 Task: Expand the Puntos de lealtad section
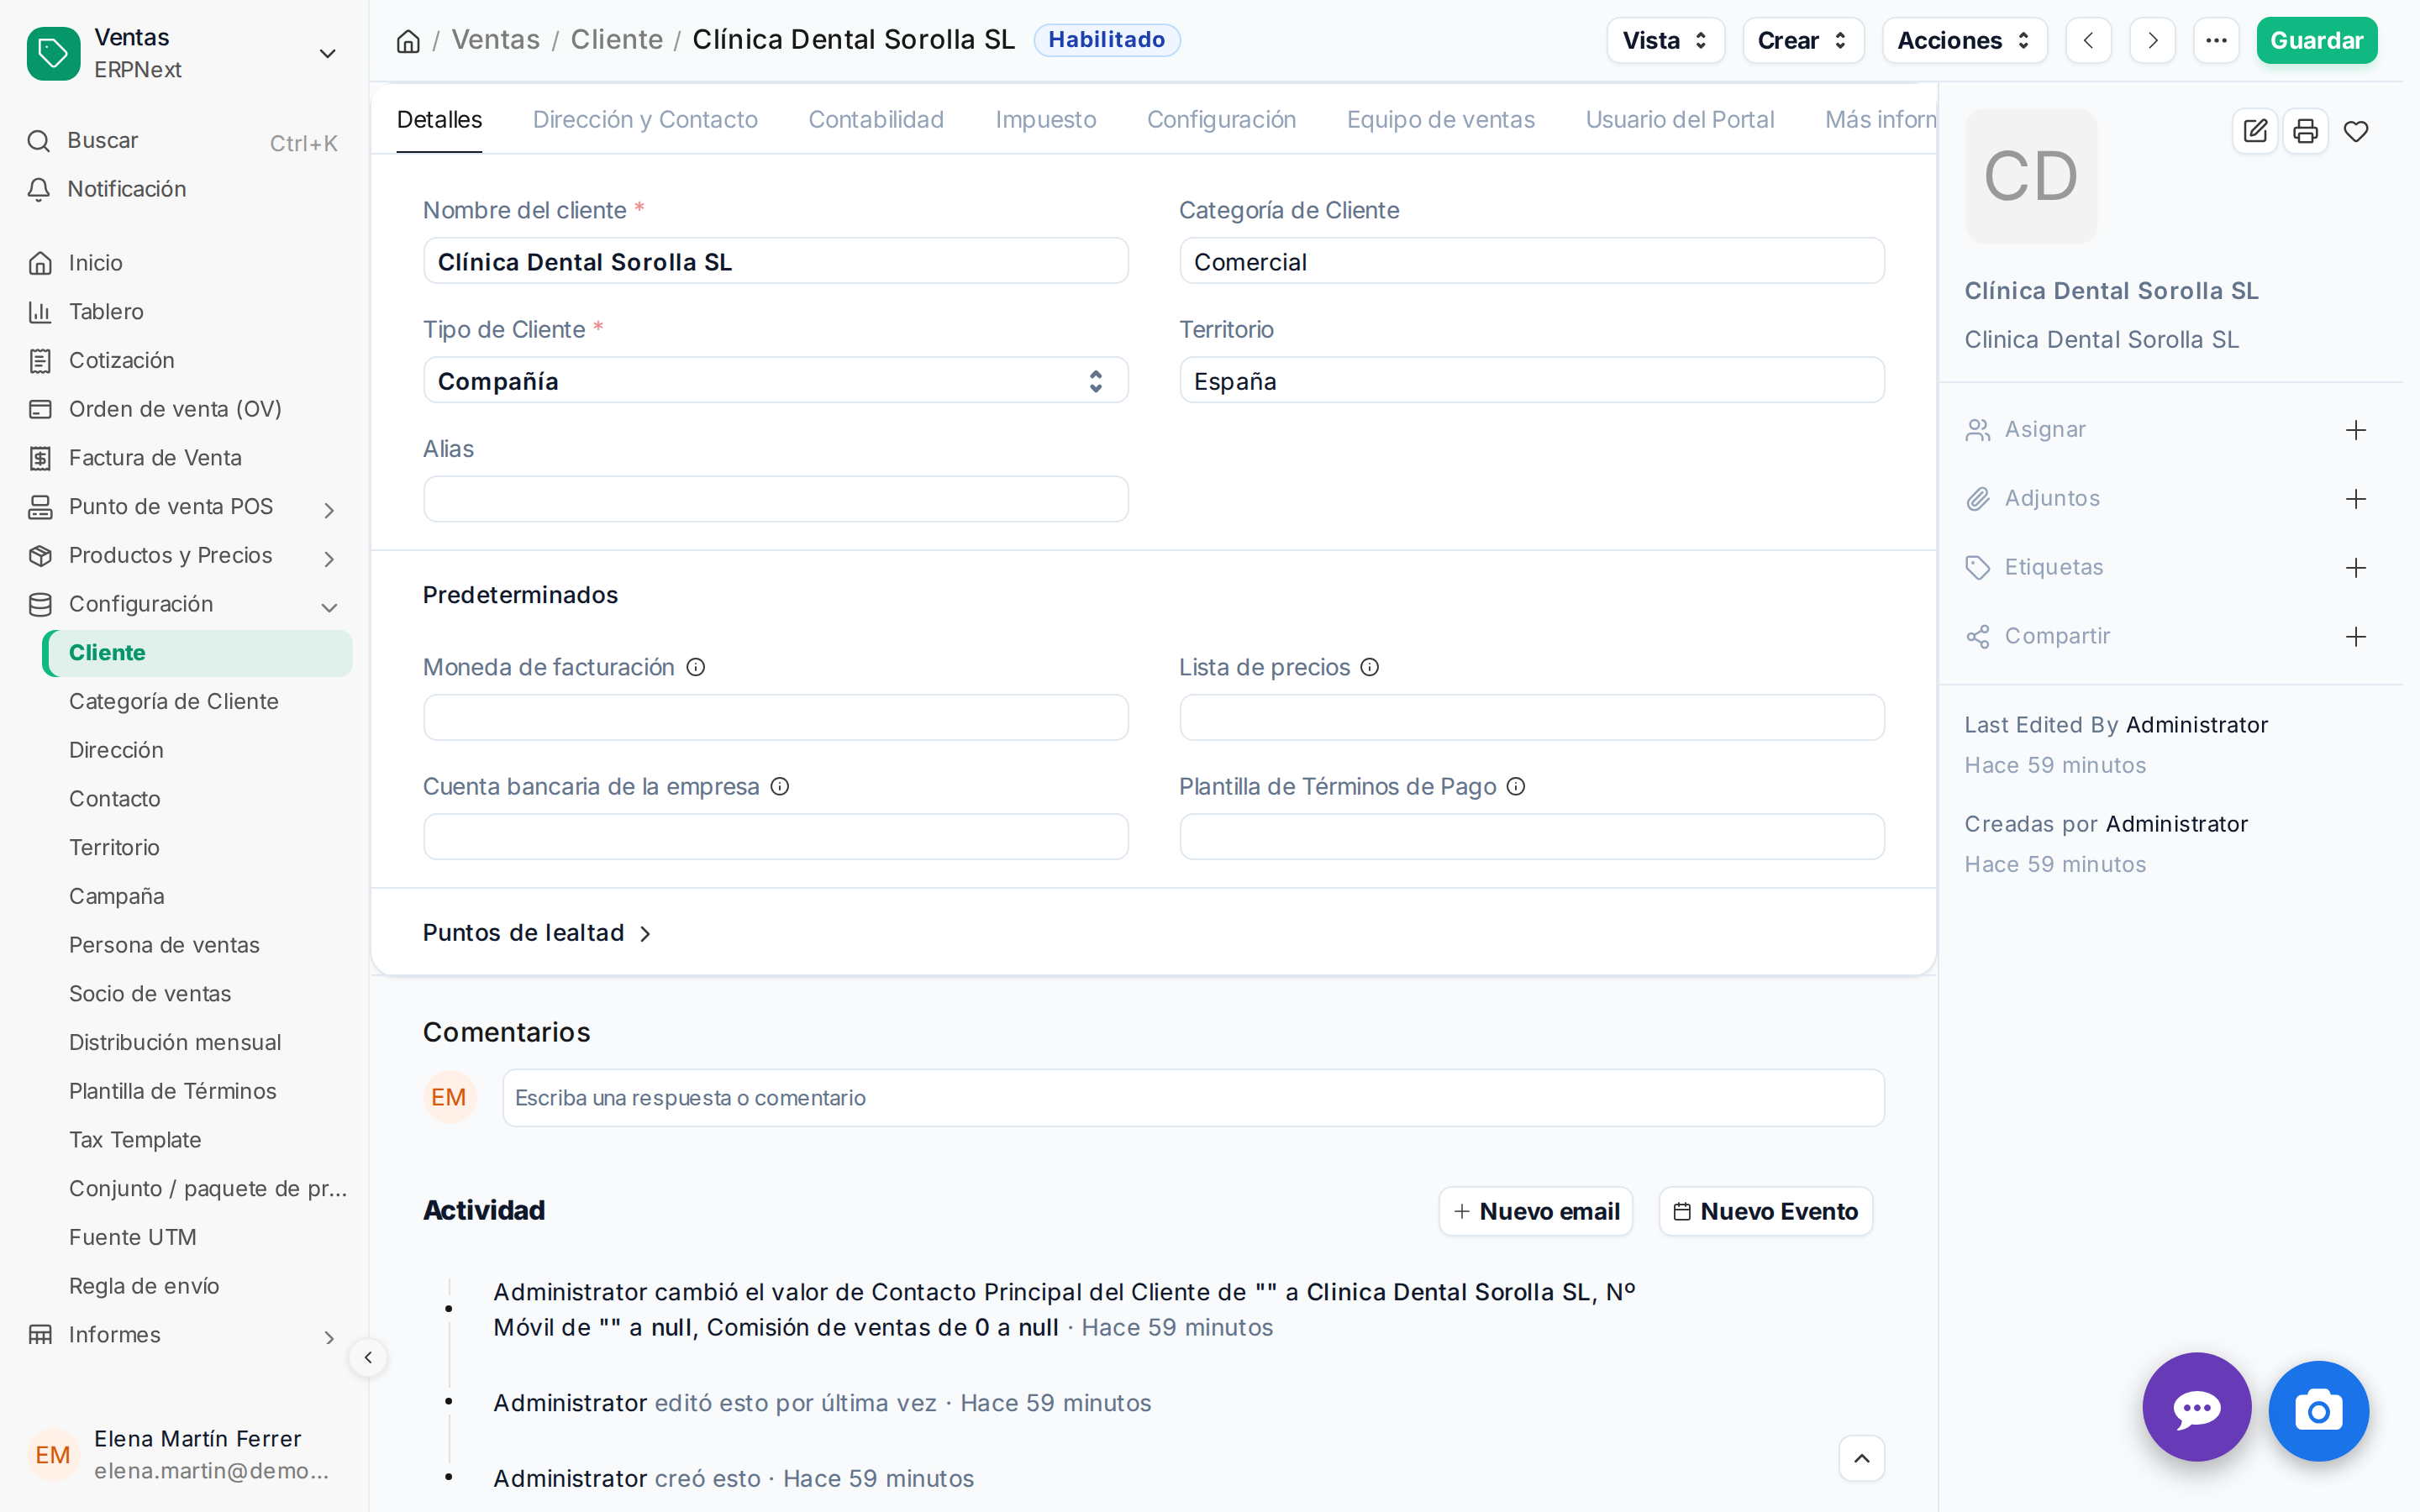[x=537, y=933]
